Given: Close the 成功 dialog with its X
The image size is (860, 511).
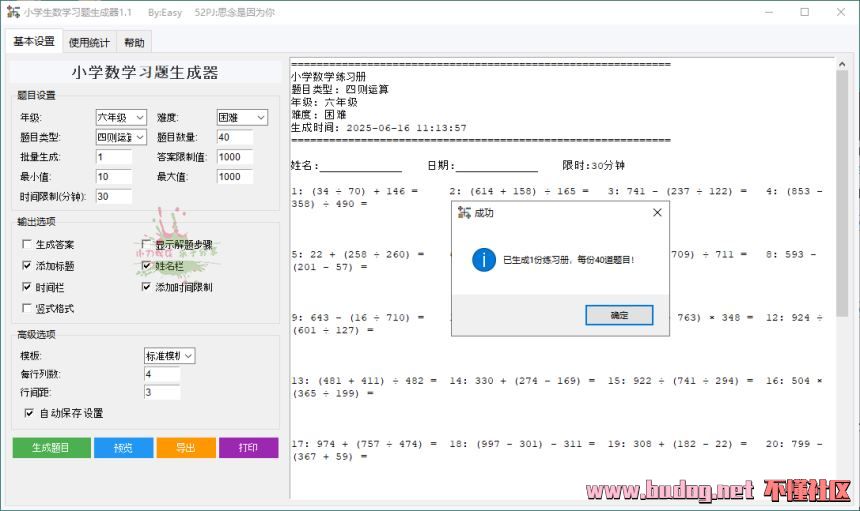Looking at the screenshot, I should pos(657,212).
